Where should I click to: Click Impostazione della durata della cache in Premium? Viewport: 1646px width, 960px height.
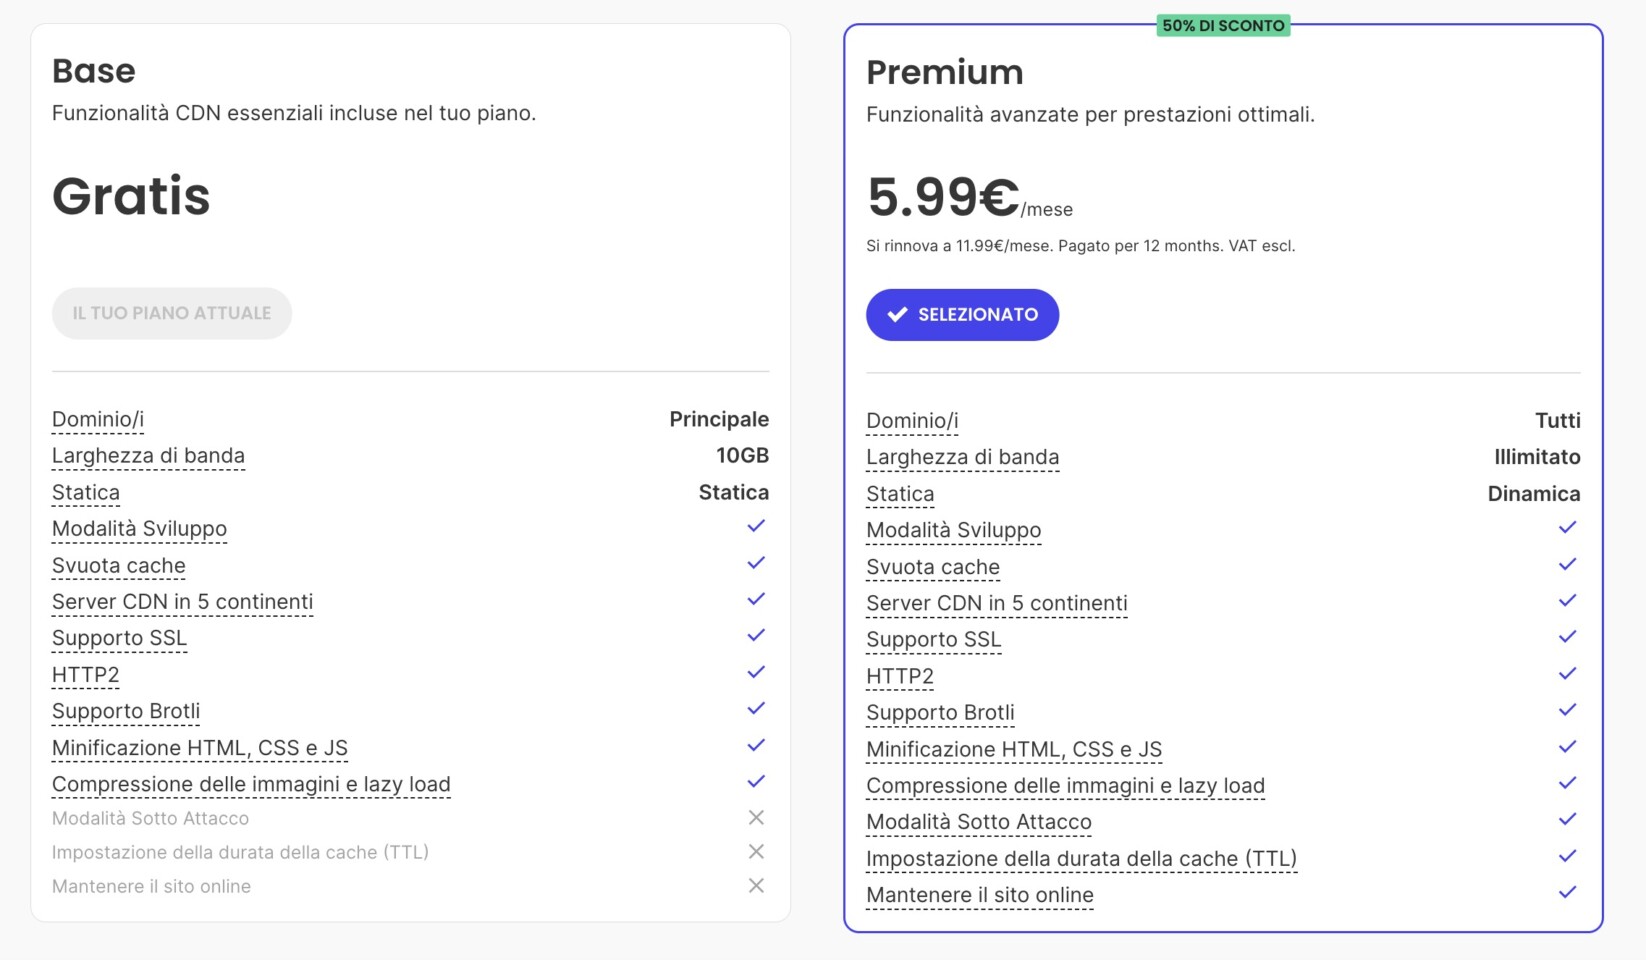(1081, 859)
